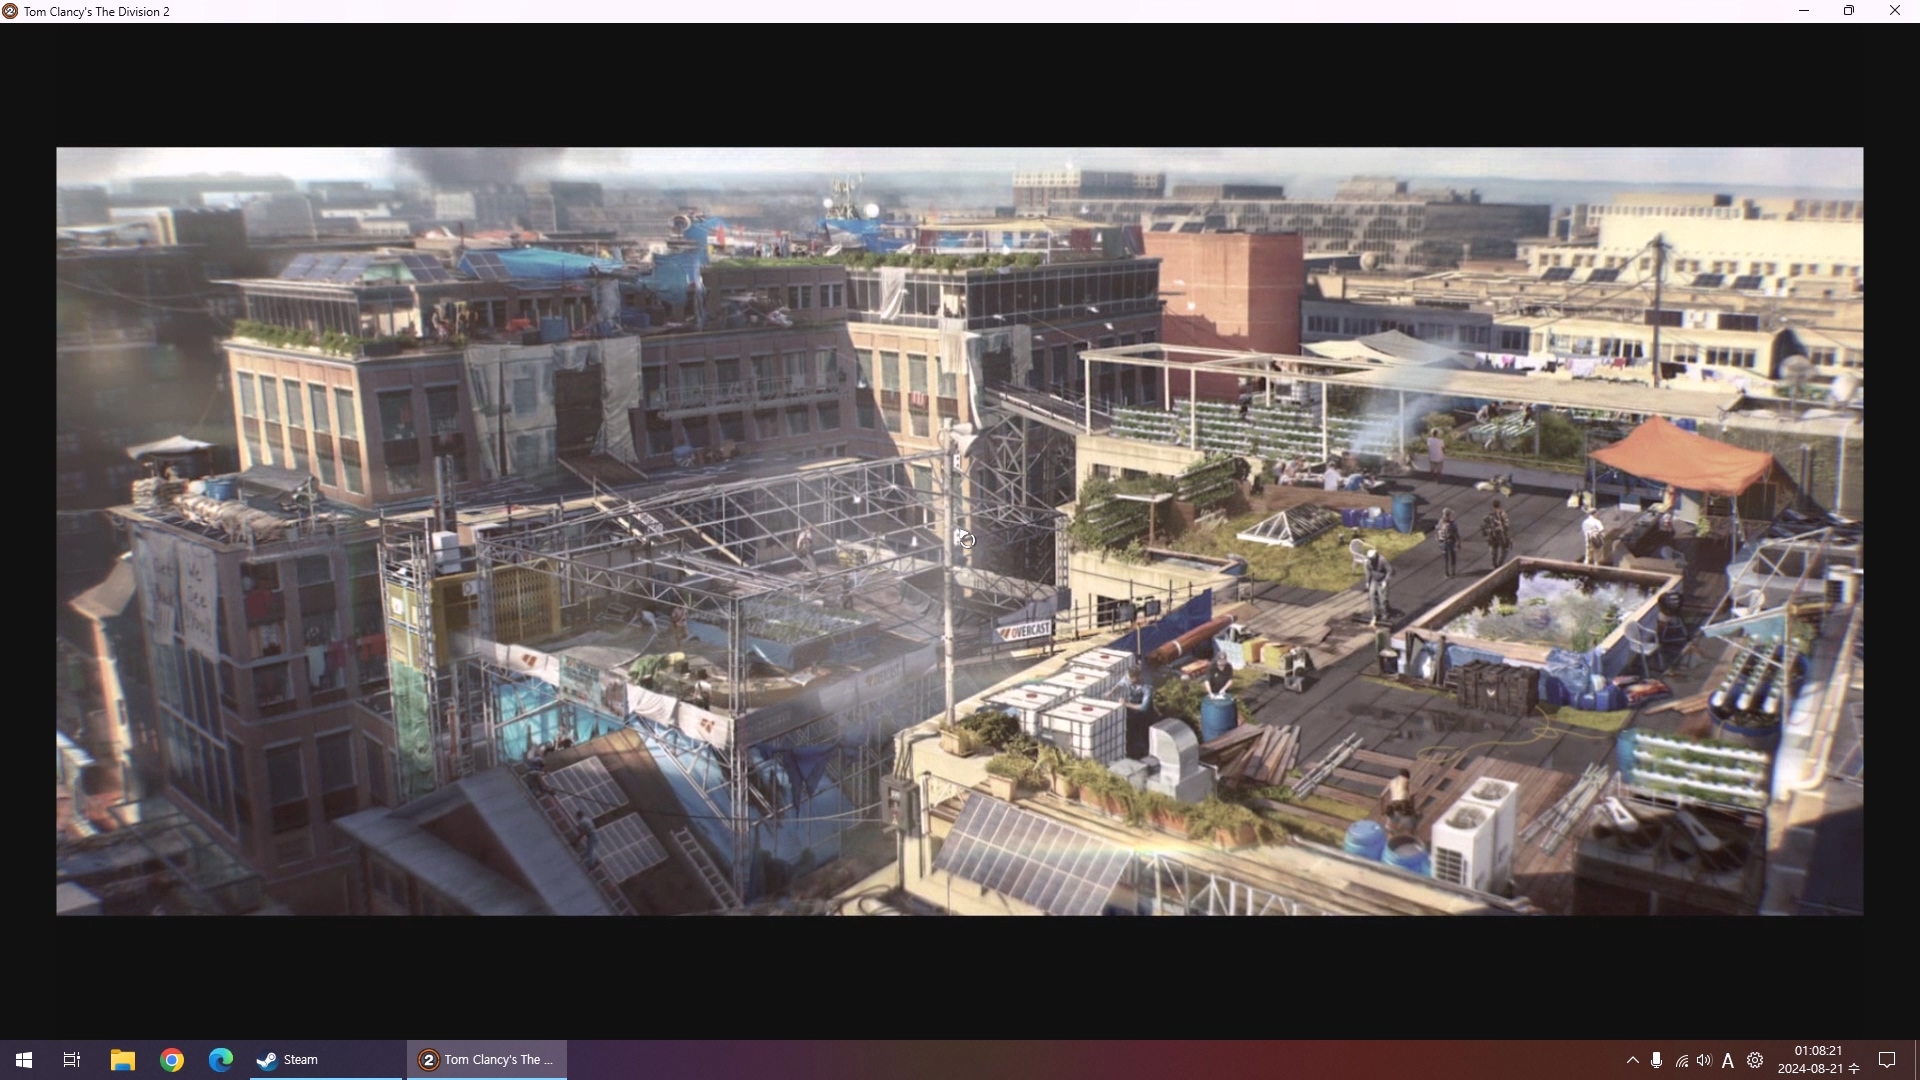Open the Windows Start menu

pyautogui.click(x=24, y=1060)
